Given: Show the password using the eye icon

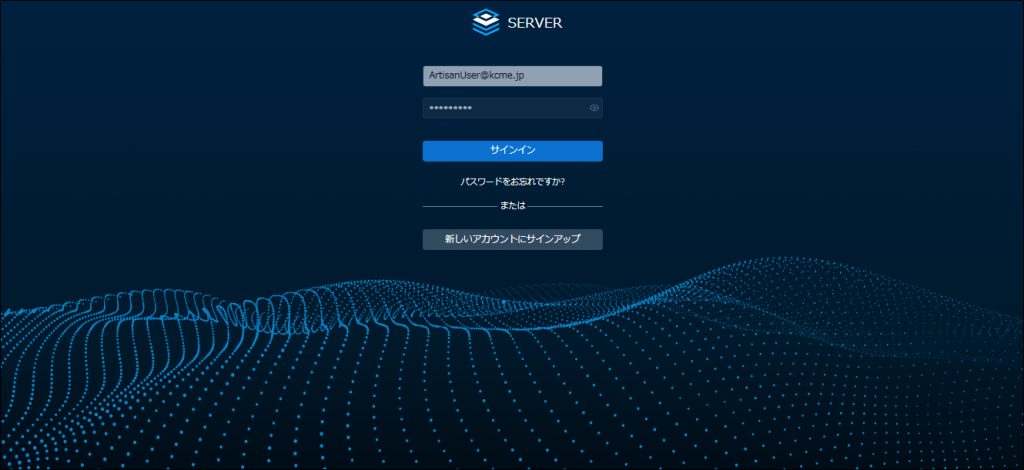Looking at the screenshot, I should 594,108.
